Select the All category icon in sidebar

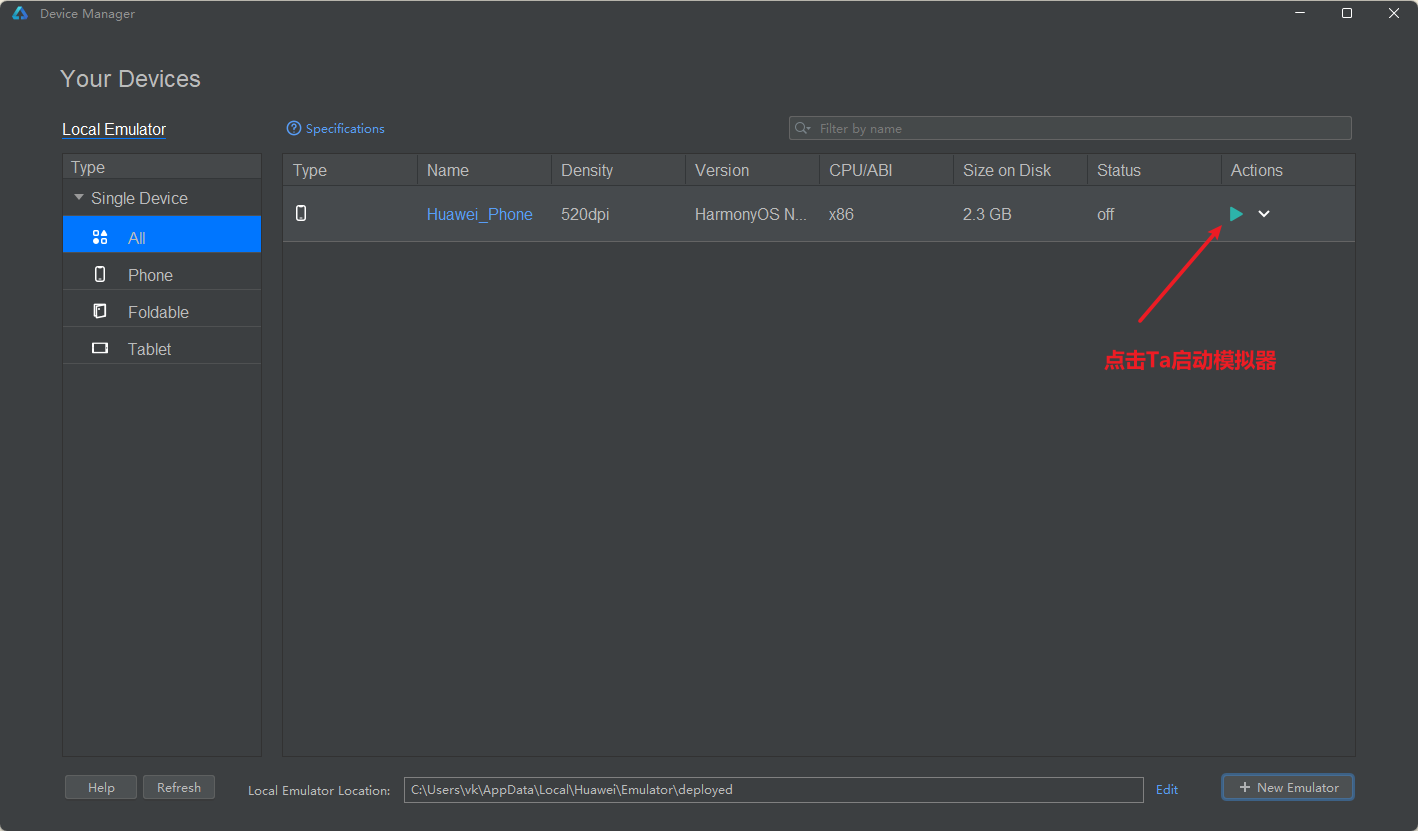[100, 238]
